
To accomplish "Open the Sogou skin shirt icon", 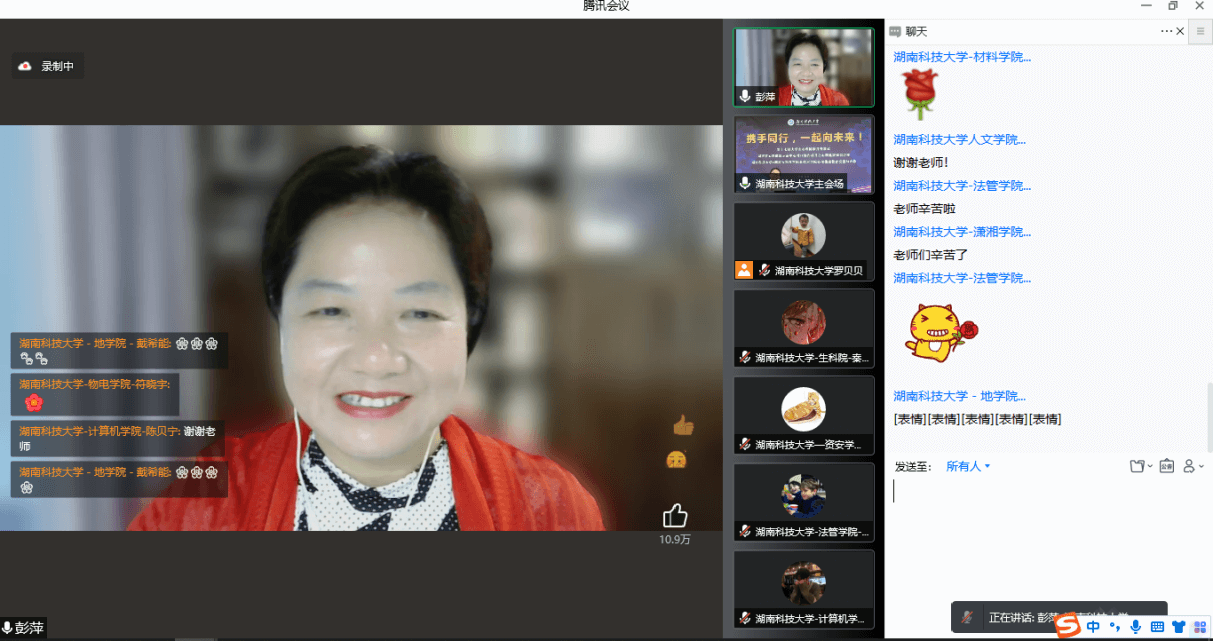I will tap(1178, 627).
